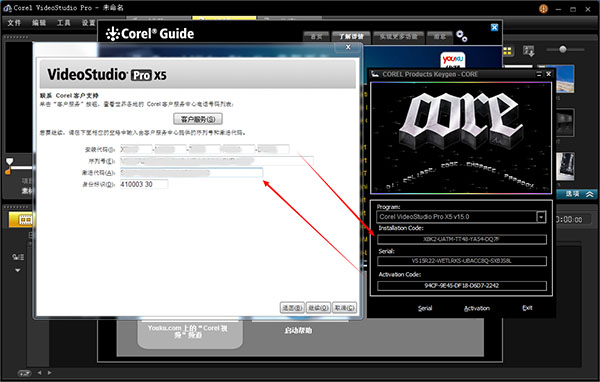Viewport: 600px width, 382px height.
Task: Click the scroll right arrow below timeline
Action: click(50, 372)
